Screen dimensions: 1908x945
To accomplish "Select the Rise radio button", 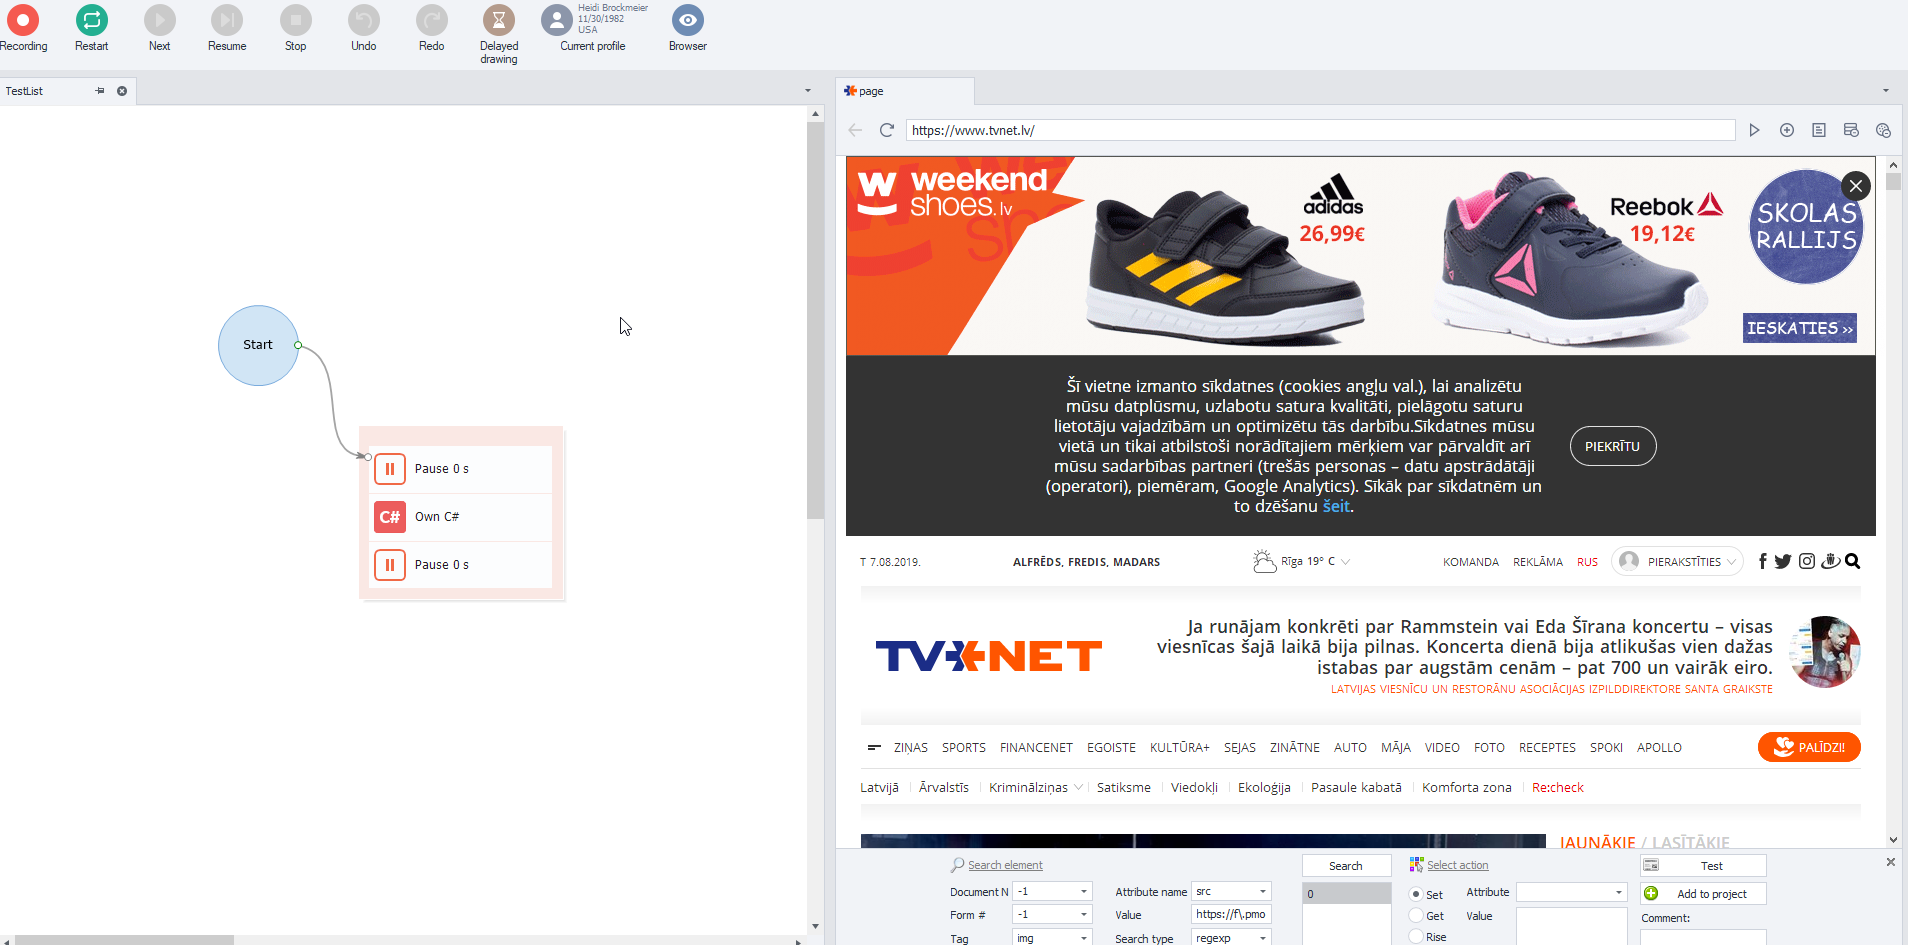I will [1416, 936].
